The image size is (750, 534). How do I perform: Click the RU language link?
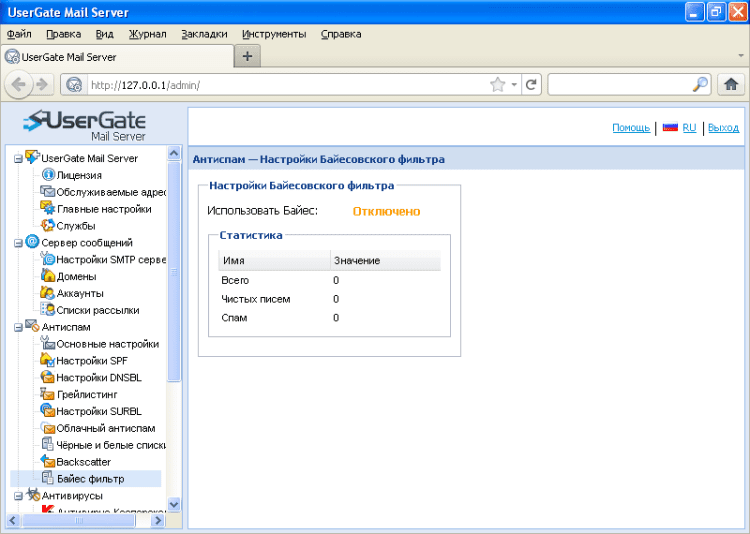pyautogui.click(x=689, y=128)
